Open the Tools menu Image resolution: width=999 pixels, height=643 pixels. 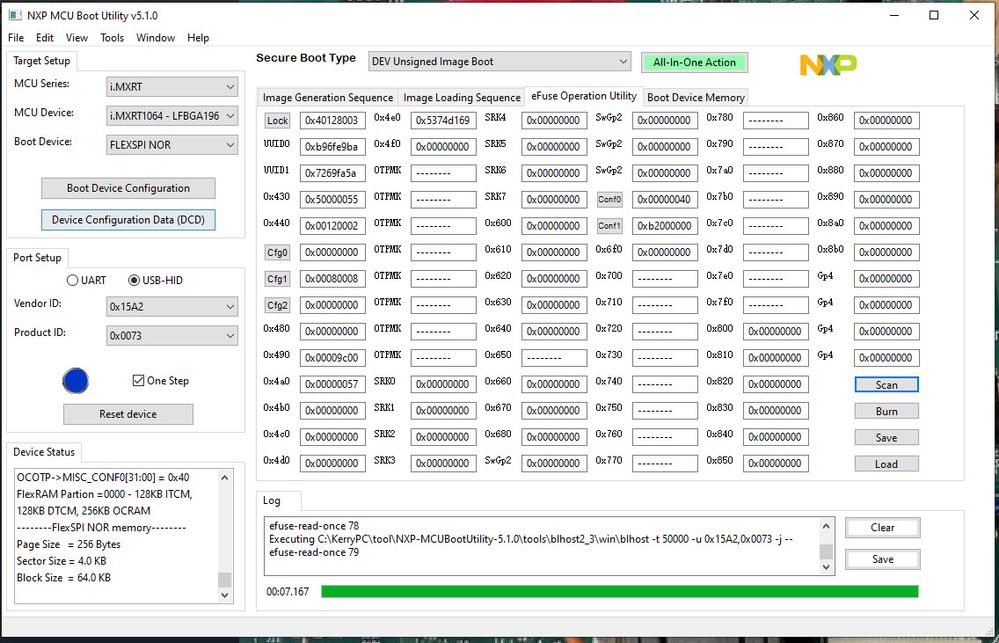tap(112, 38)
